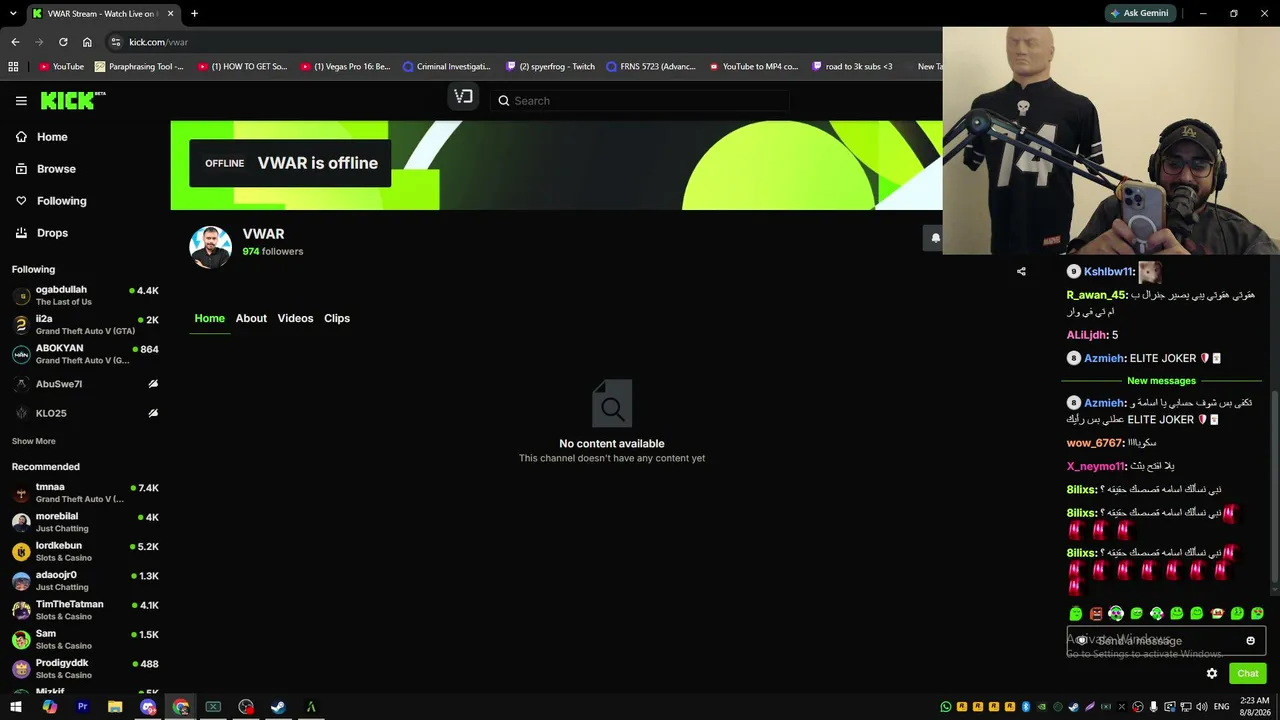1280x720 pixels.
Task: Click username X_neymo11 in chat
Action: 1095,466
